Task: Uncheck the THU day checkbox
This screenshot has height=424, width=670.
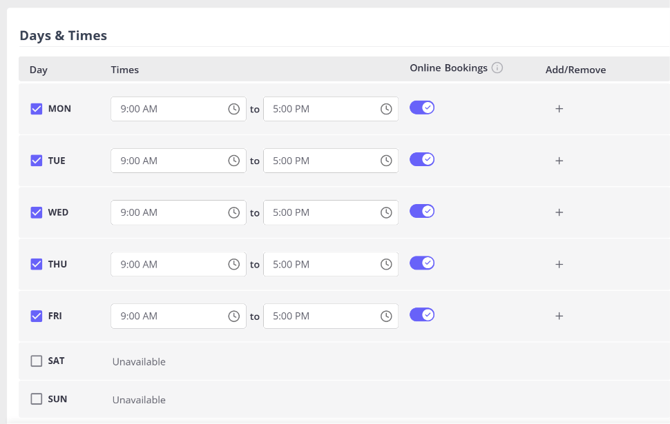Action: [x=36, y=264]
